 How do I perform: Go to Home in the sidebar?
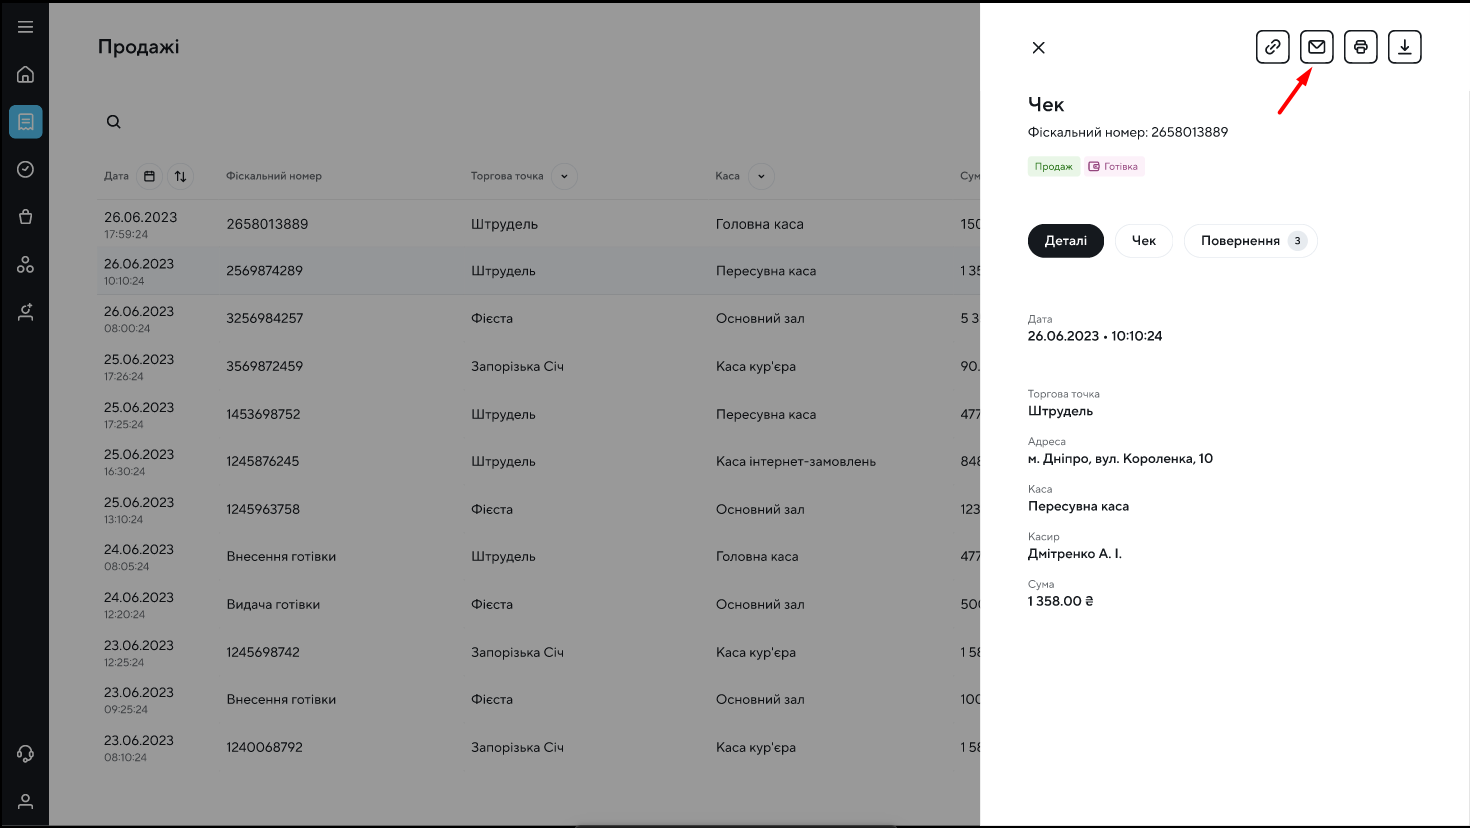tap(26, 75)
